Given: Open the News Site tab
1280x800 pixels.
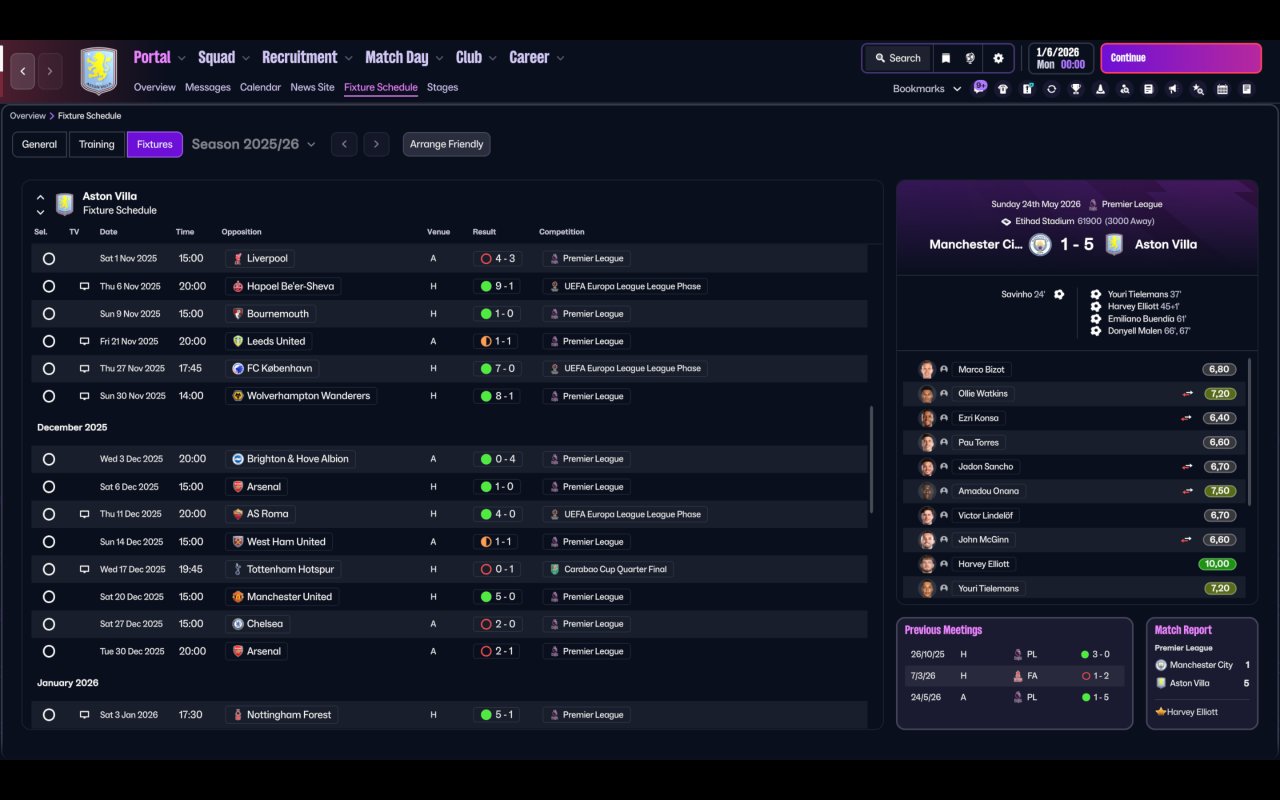Looking at the screenshot, I should tap(312, 87).
